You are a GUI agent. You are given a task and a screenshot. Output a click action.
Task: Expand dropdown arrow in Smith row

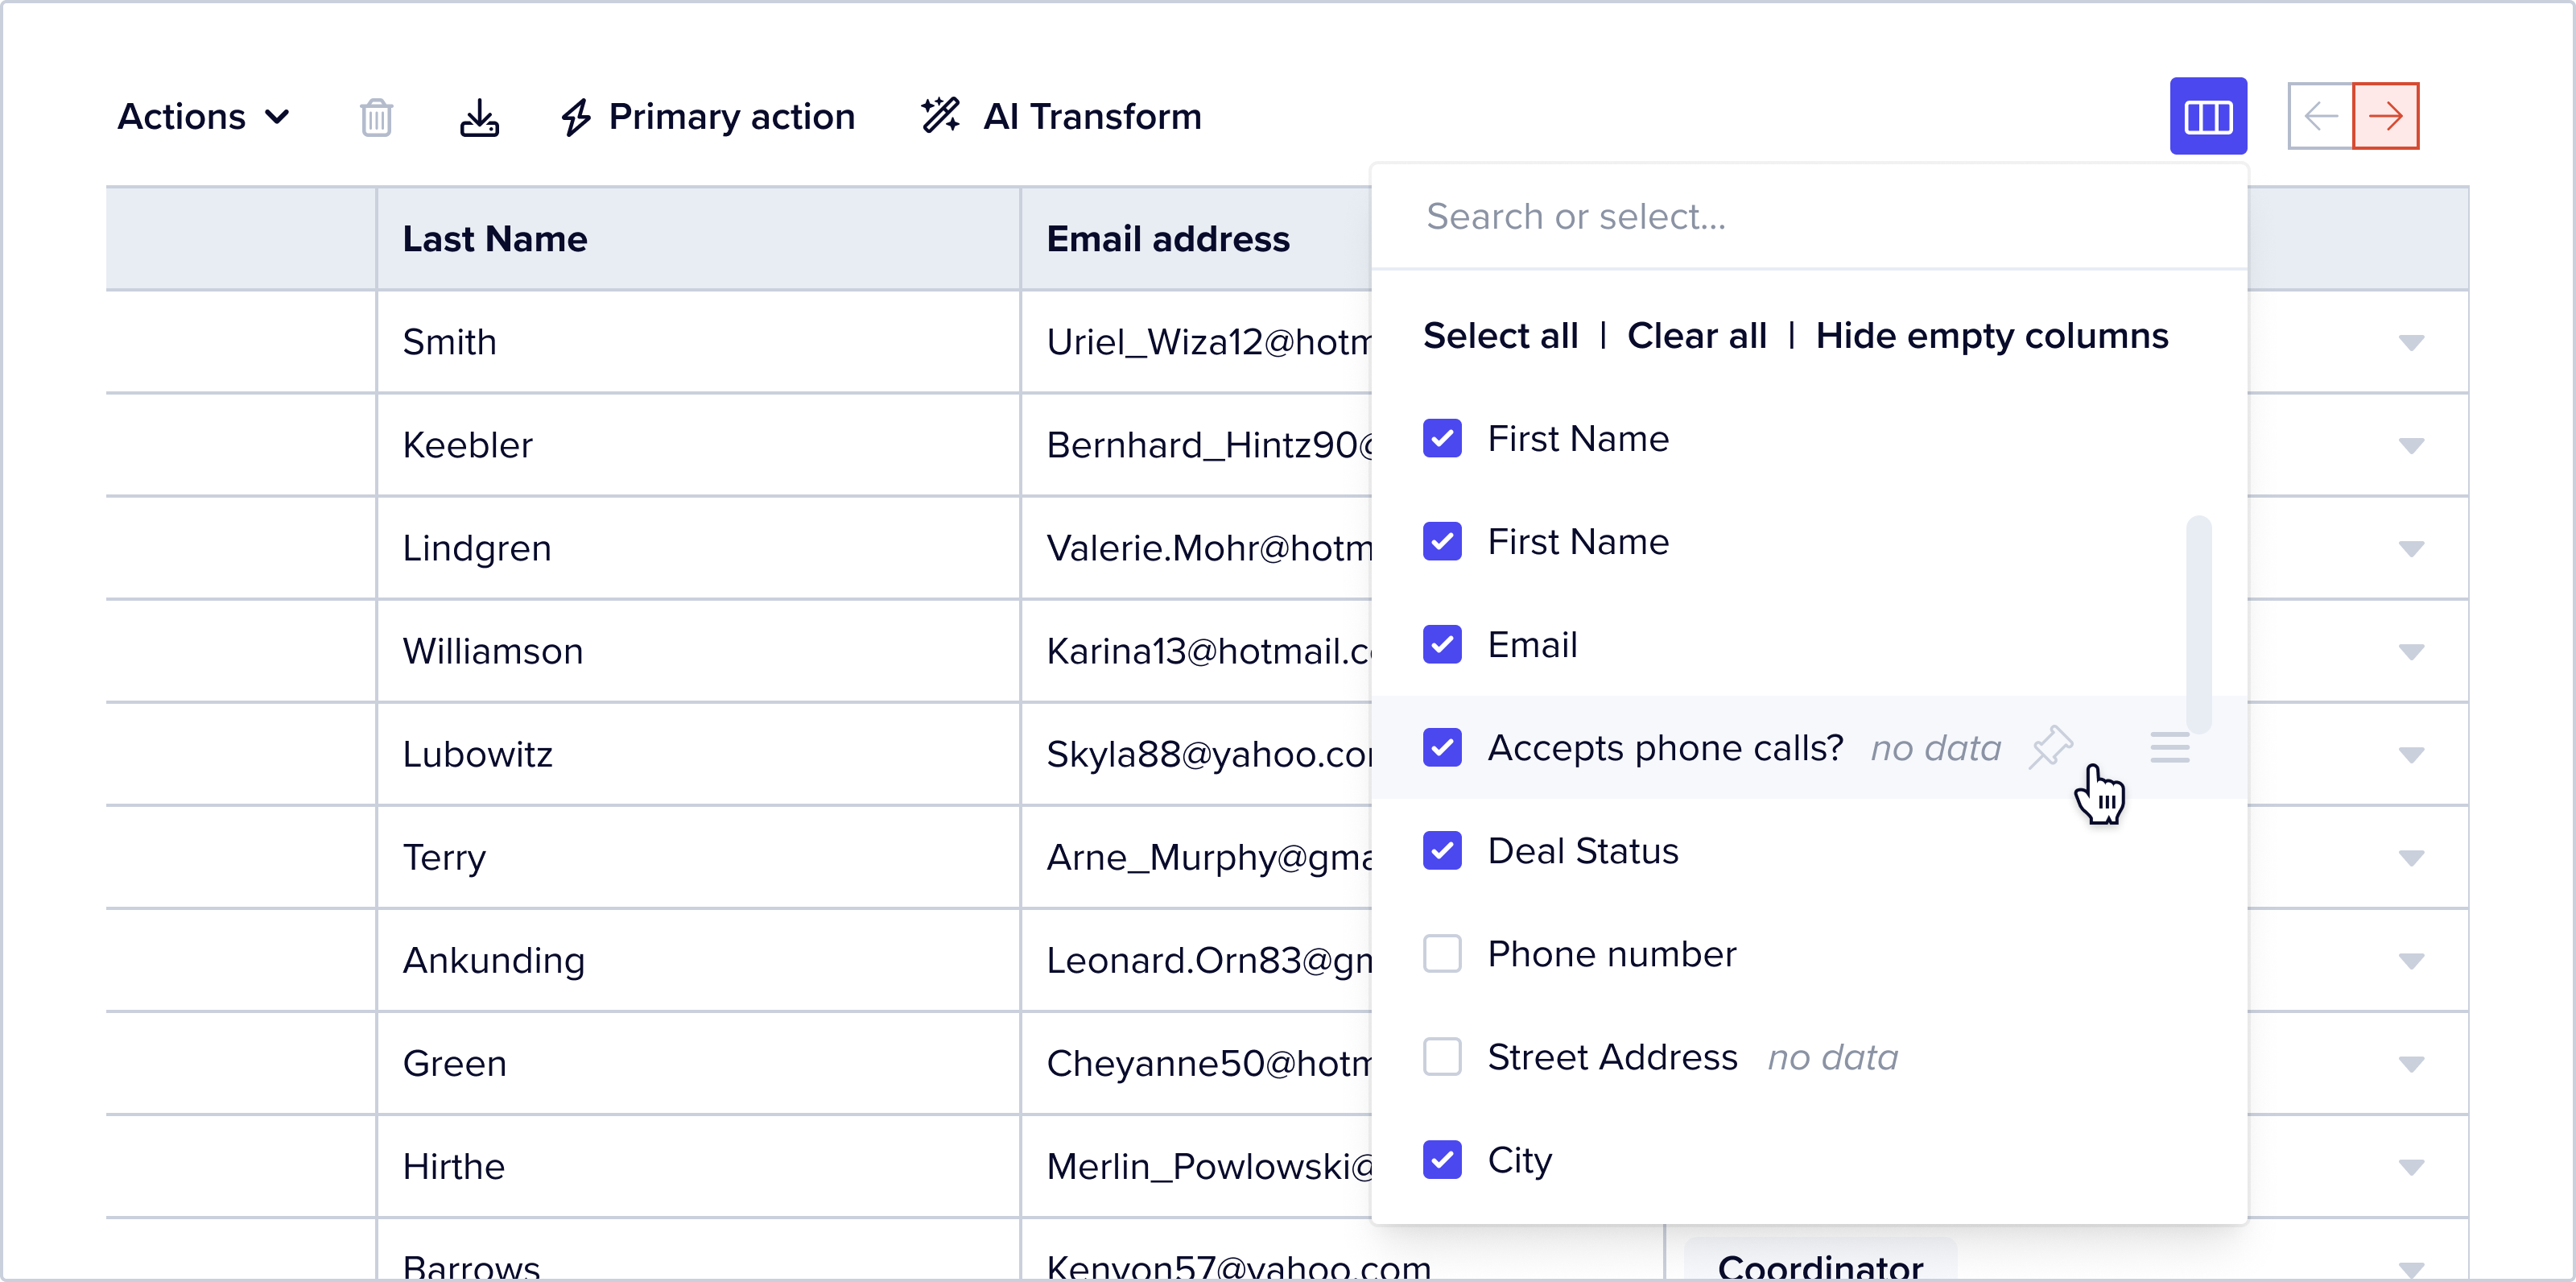pos(2410,343)
